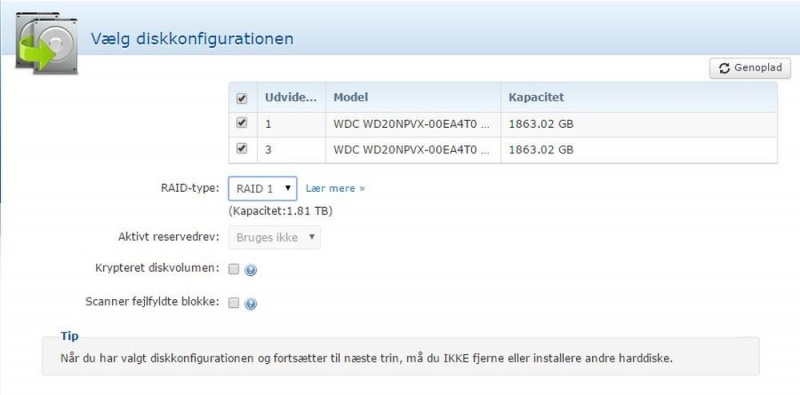Click the Tip heading
This screenshot has height=395, width=800.
(x=69, y=336)
